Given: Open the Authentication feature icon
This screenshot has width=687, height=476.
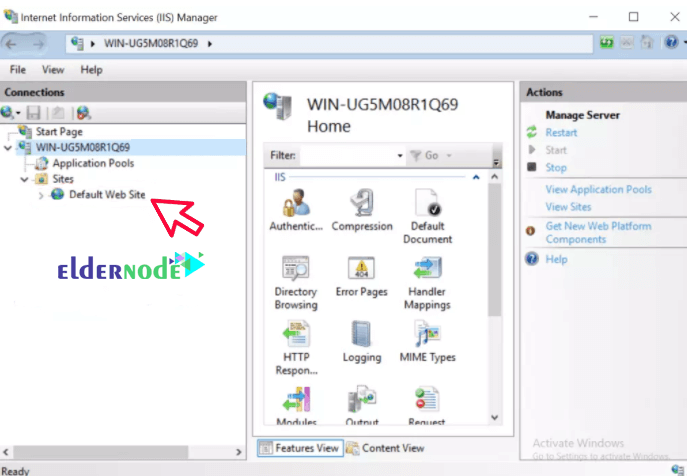Looking at the screenshot, I should tap(296, 210).
